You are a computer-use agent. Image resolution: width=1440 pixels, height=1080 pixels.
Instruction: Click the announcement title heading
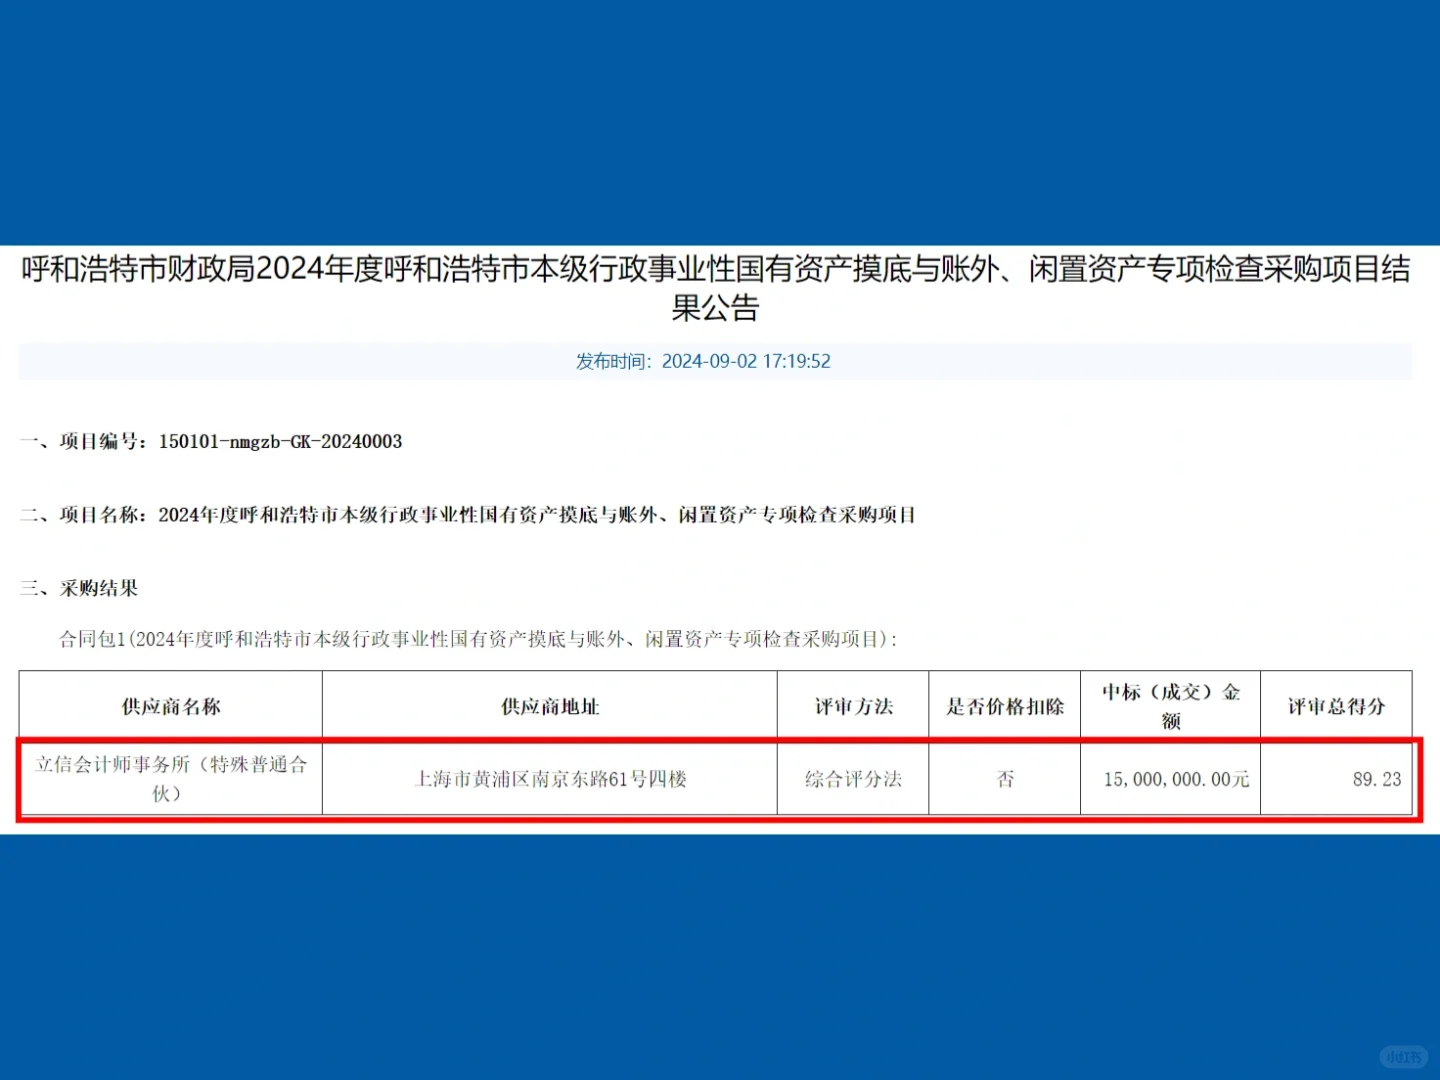715,288
